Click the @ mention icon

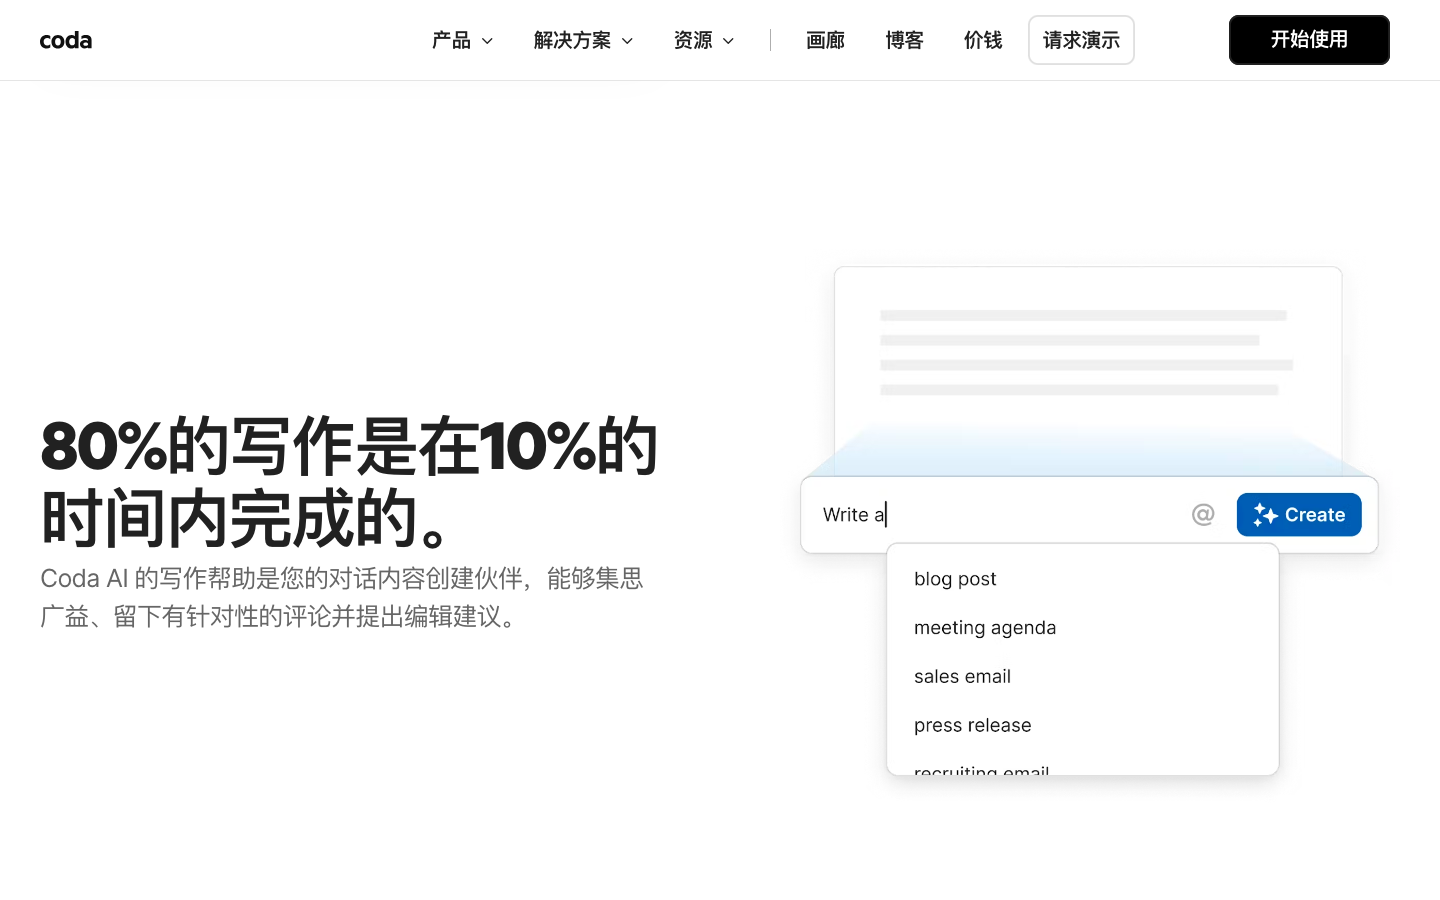tap(1203, 514)
